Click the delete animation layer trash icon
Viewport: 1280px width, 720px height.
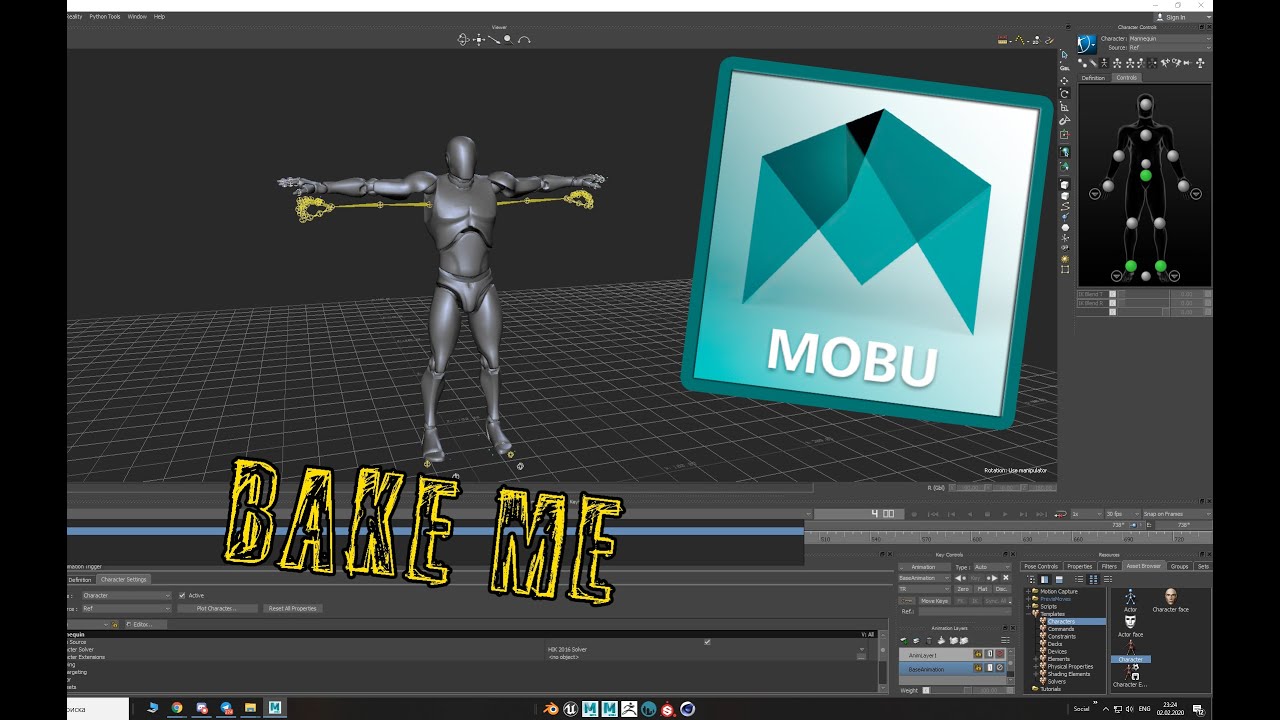[929, 641]
